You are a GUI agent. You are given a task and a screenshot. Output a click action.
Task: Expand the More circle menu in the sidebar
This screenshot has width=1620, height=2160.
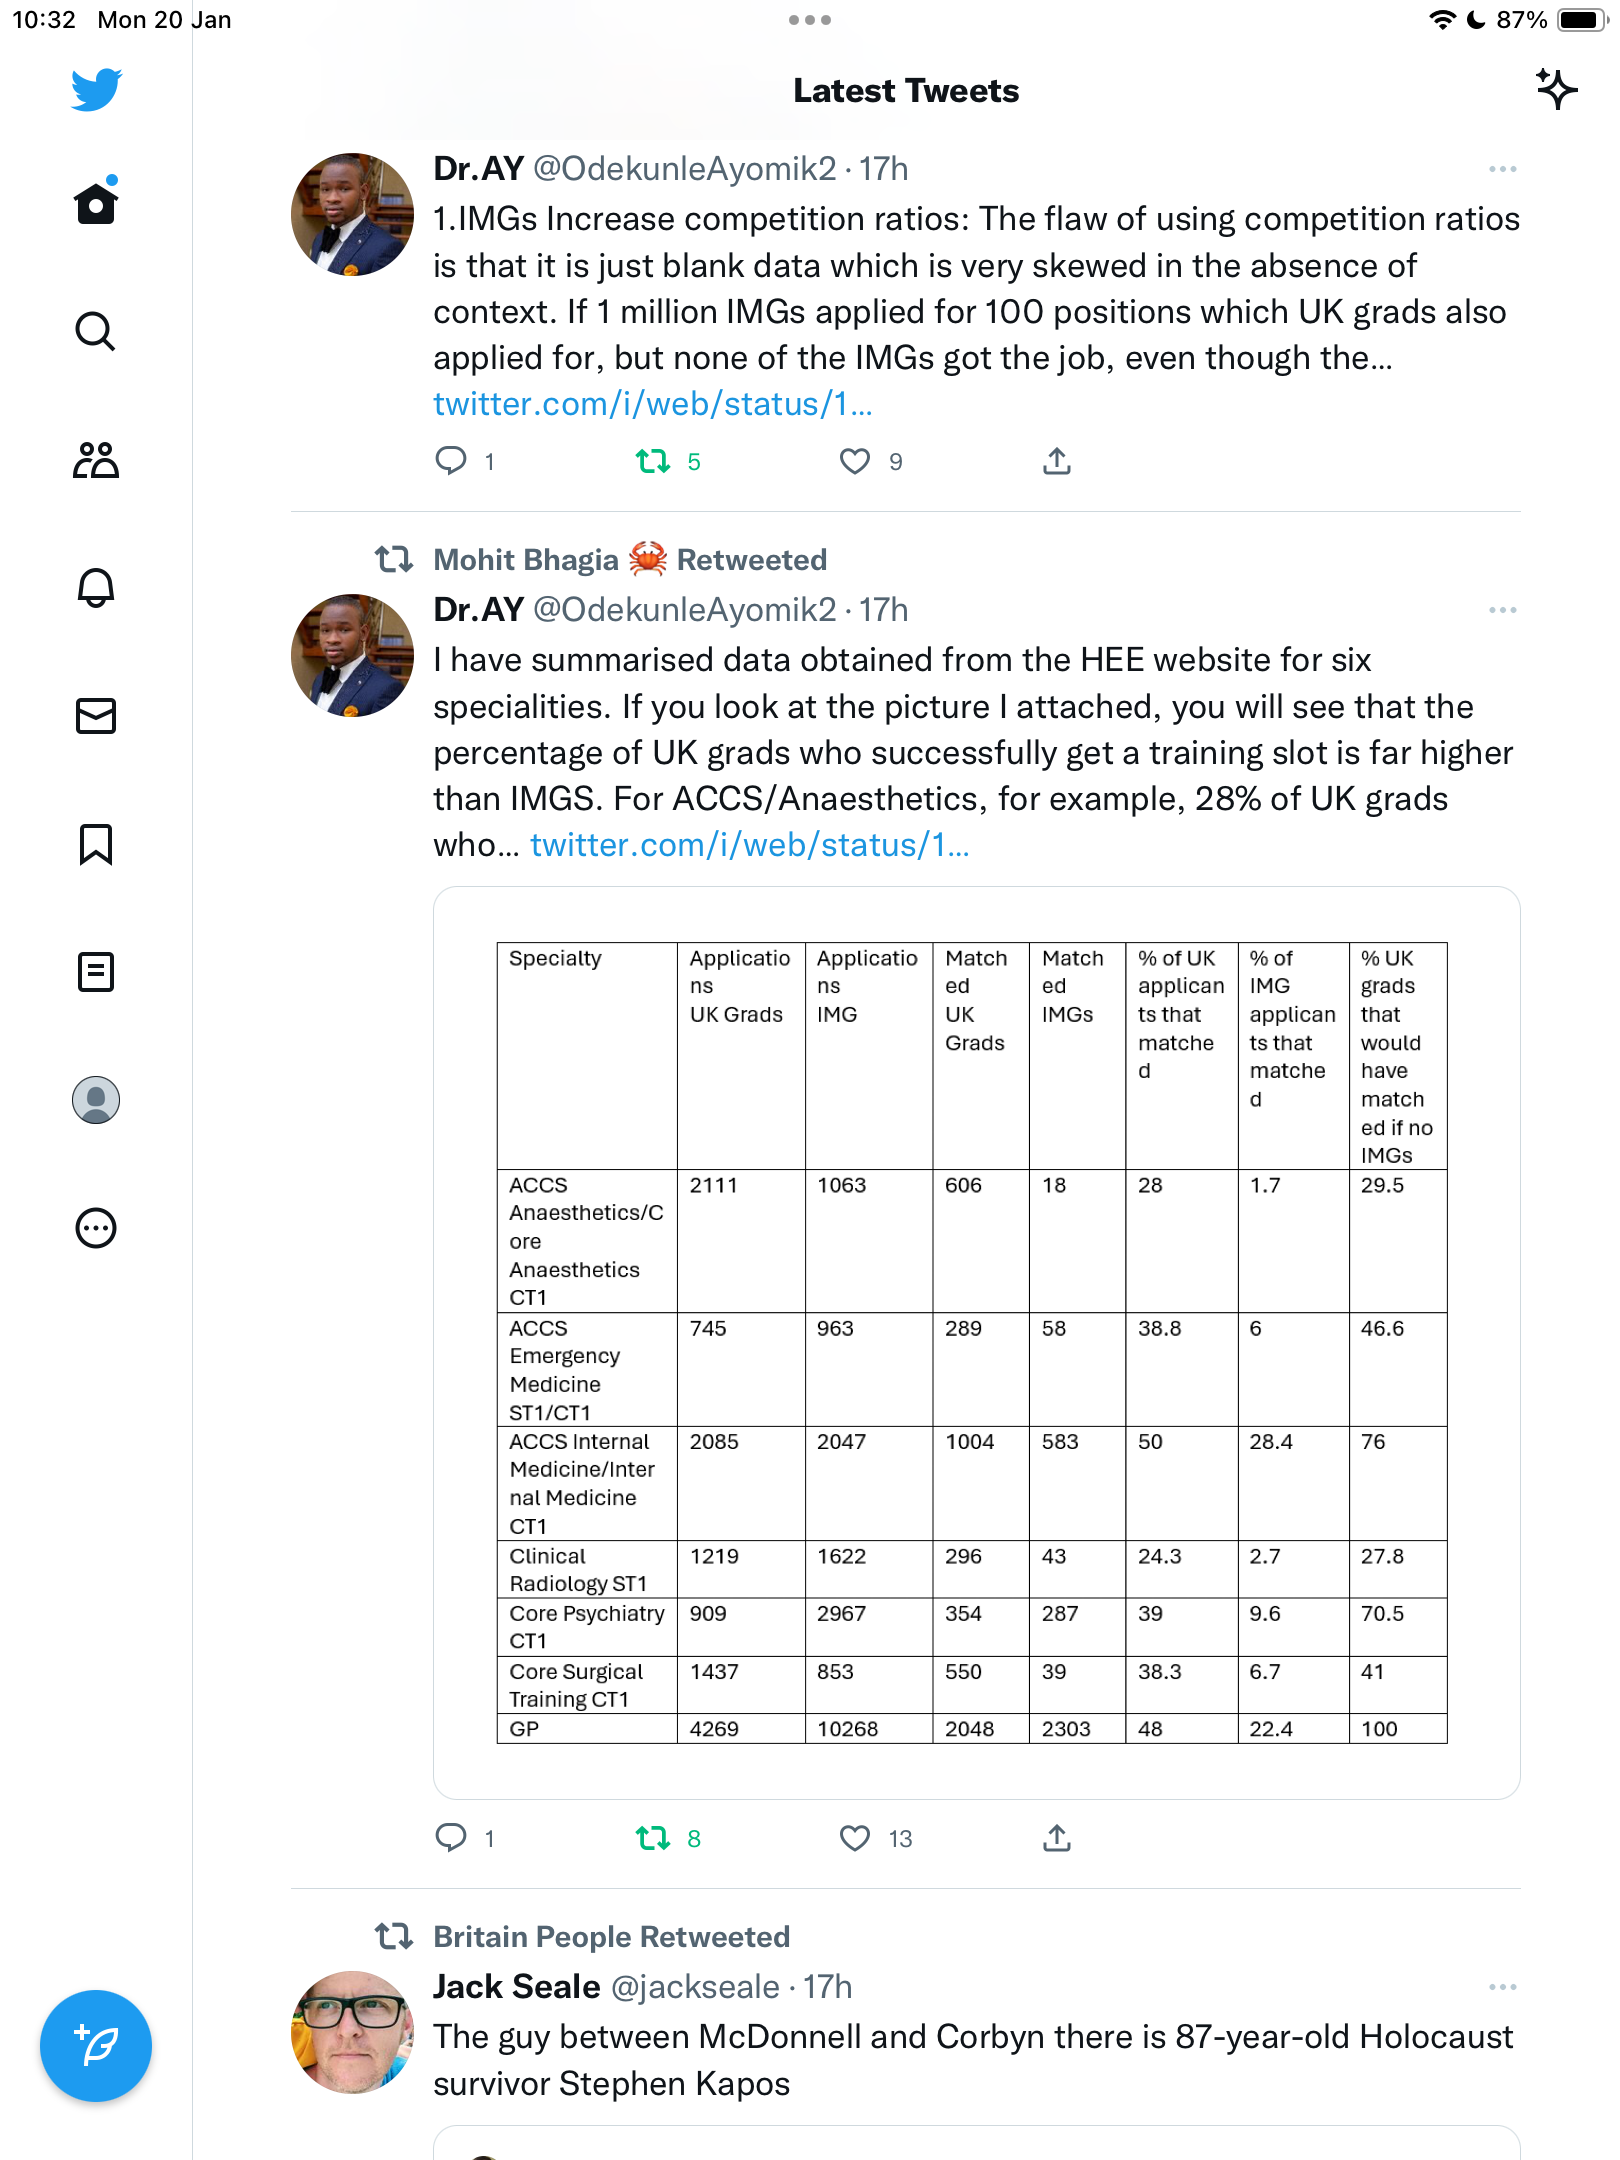pos(96,1228)
